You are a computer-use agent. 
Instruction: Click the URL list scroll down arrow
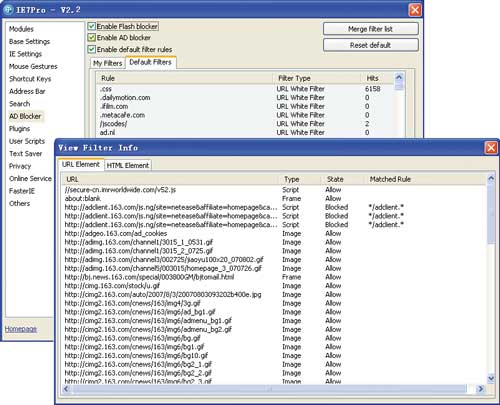pos(491,379)
